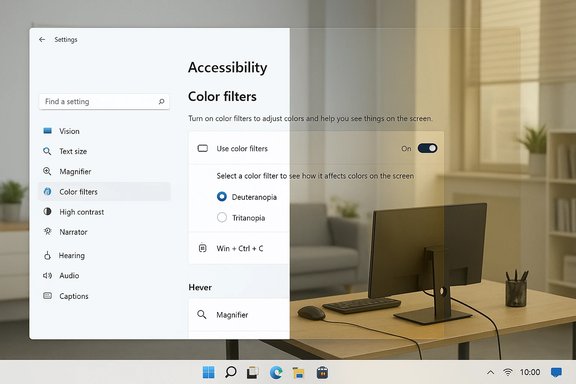Viewport: 576px width, 384px height.
Task: Click the 10:00 taskbar clock
Action: pos(530,372)
